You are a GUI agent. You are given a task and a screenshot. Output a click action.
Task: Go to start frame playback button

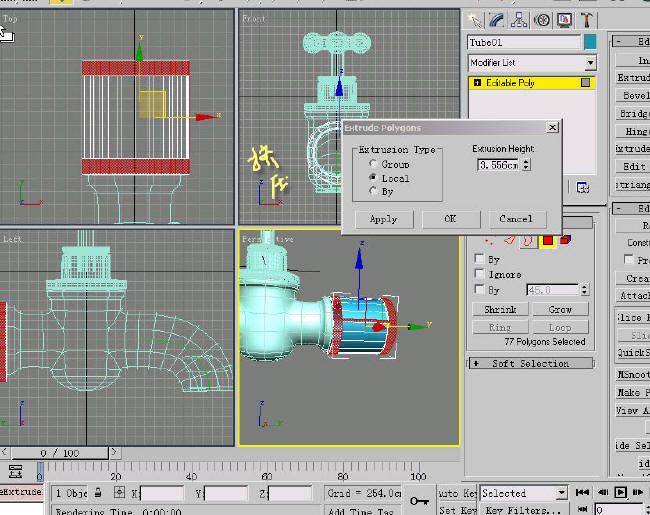pyautogui.click(x=582, y=492)
